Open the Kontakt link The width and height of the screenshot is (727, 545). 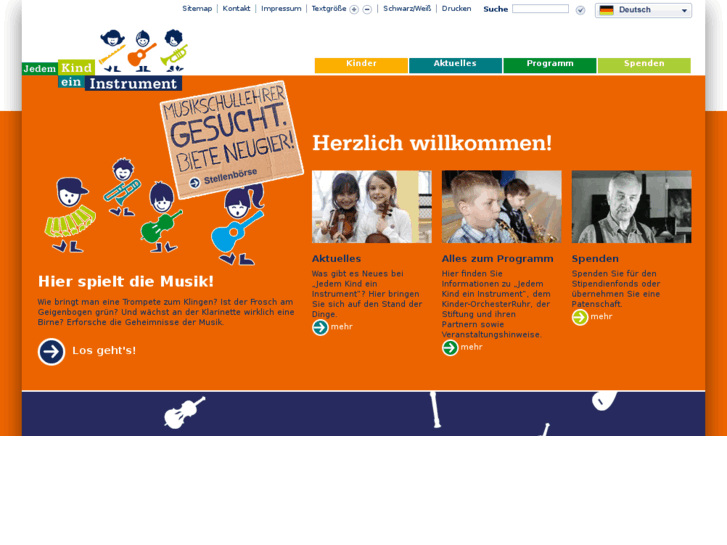click(x=236, y=8)
